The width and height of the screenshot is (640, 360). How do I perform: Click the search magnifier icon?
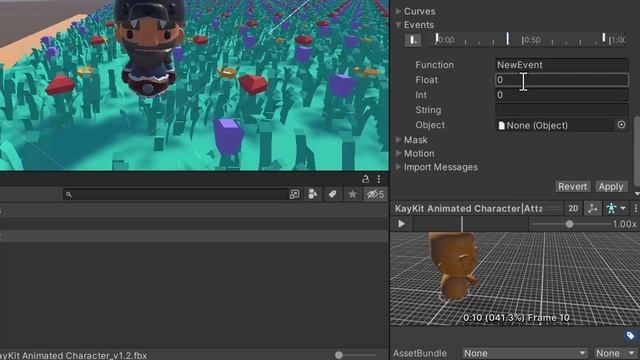(x=69, y=195)
